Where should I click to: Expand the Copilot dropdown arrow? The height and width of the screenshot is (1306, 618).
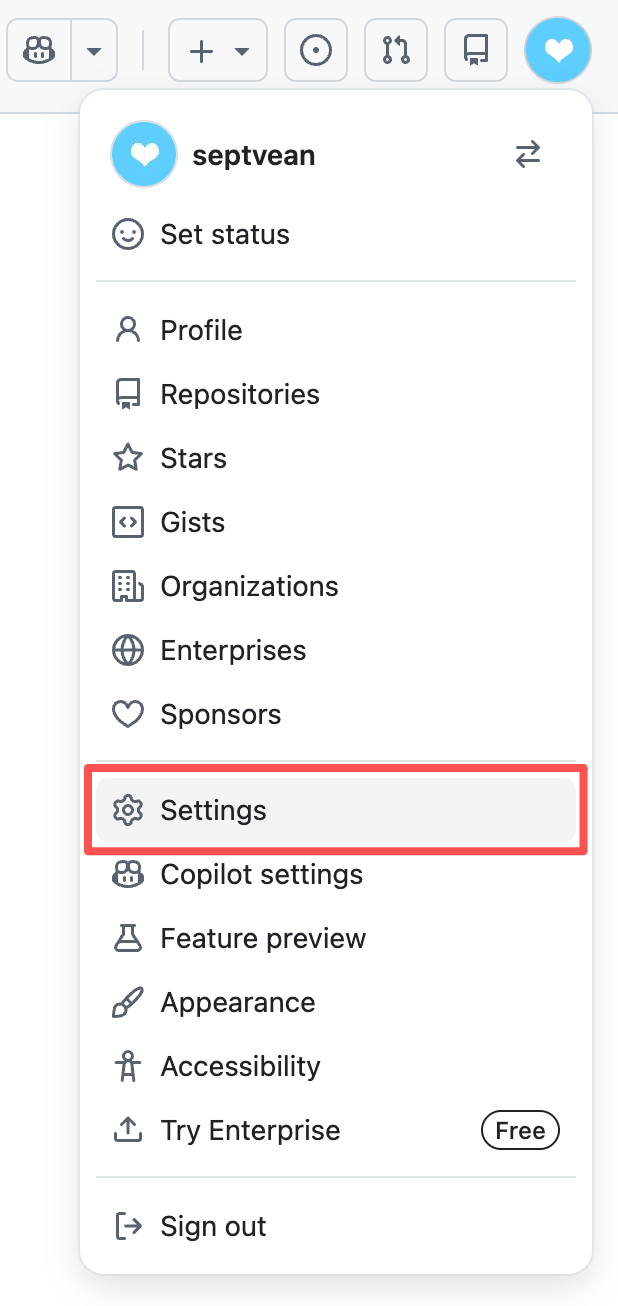click(x=94, y=50)
